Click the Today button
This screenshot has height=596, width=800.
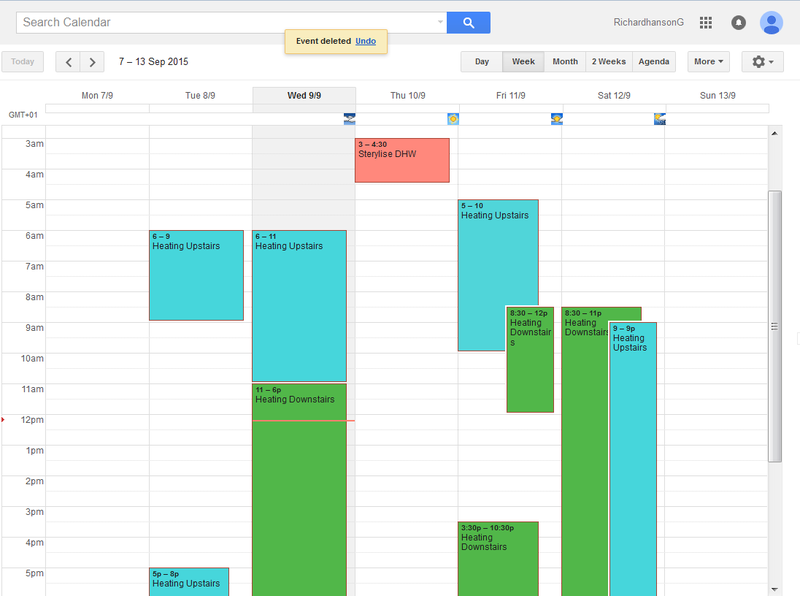pos(22,62)
